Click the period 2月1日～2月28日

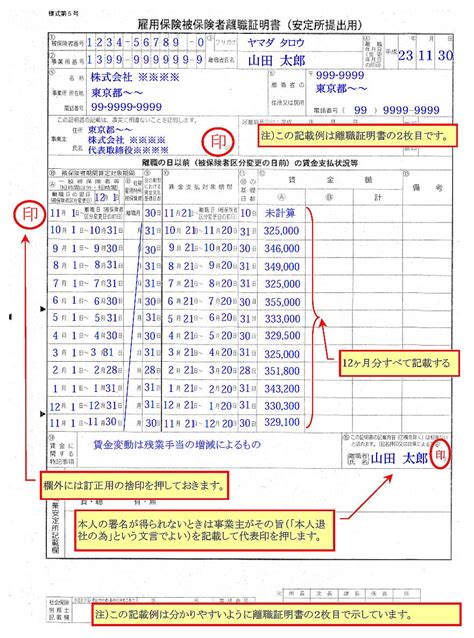coord(87,370)
